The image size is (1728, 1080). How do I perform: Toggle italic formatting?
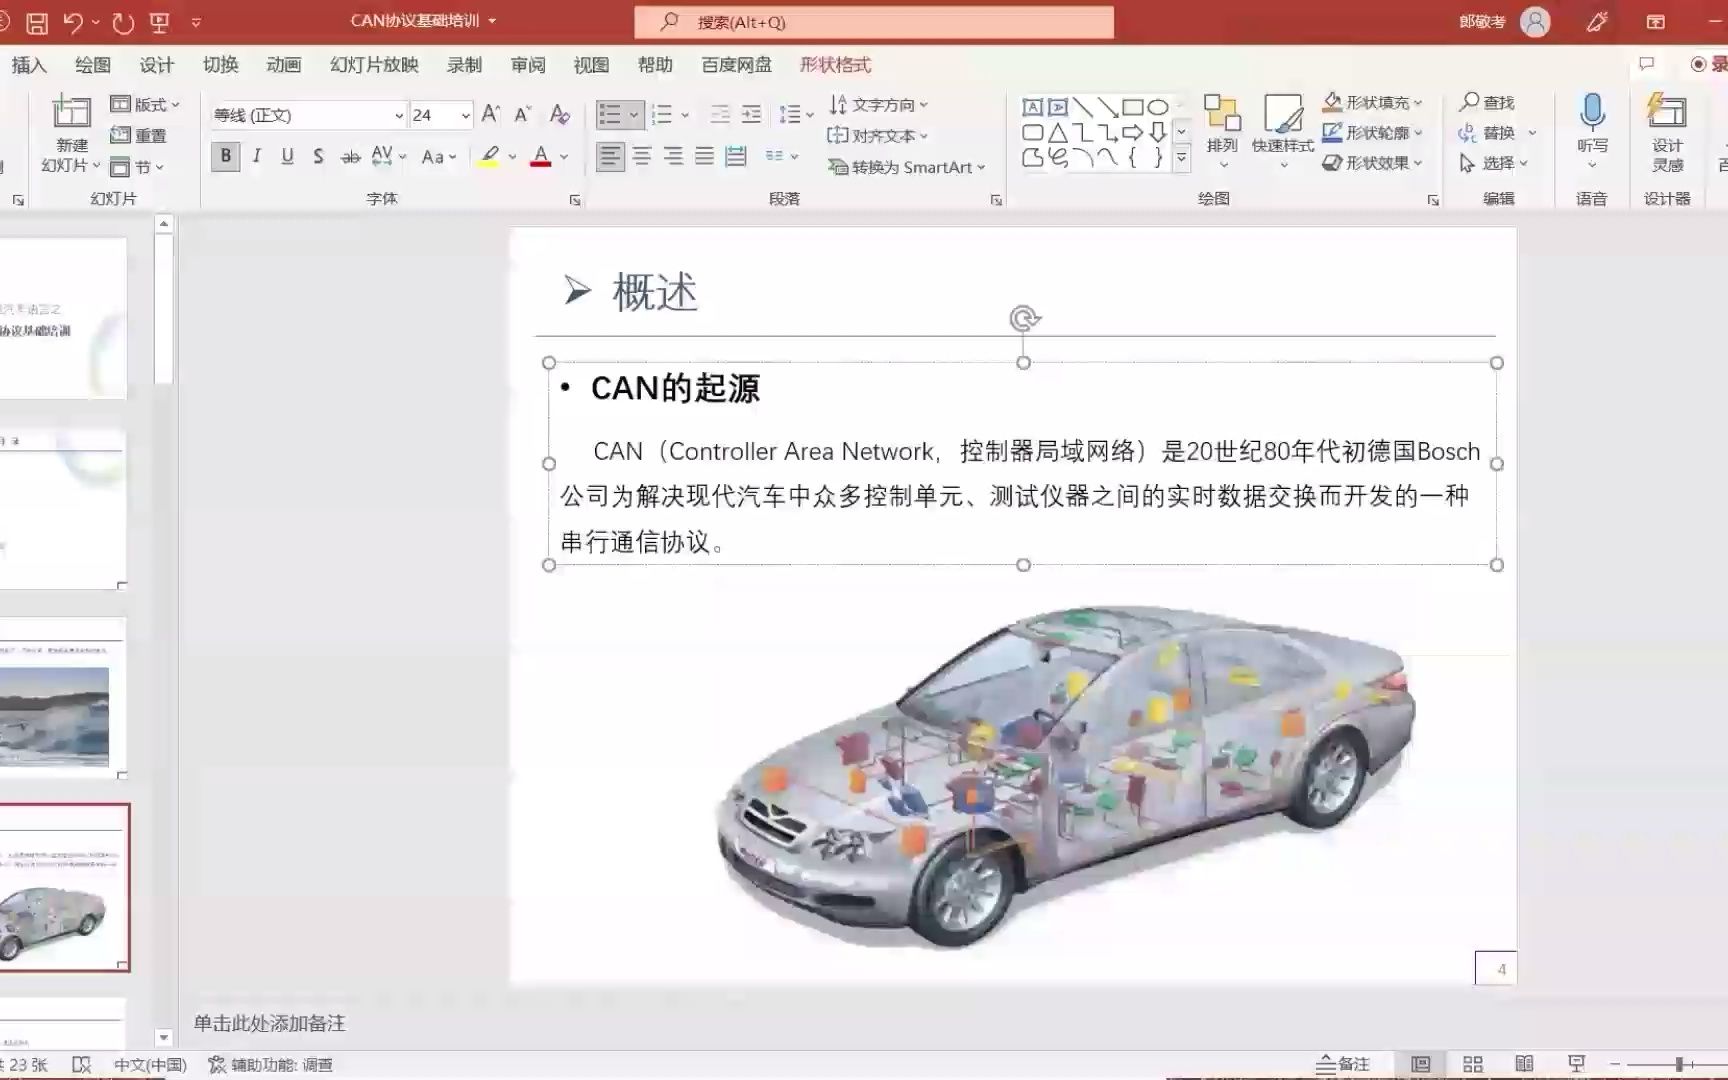pyautogui.click(x=256, y=156)
